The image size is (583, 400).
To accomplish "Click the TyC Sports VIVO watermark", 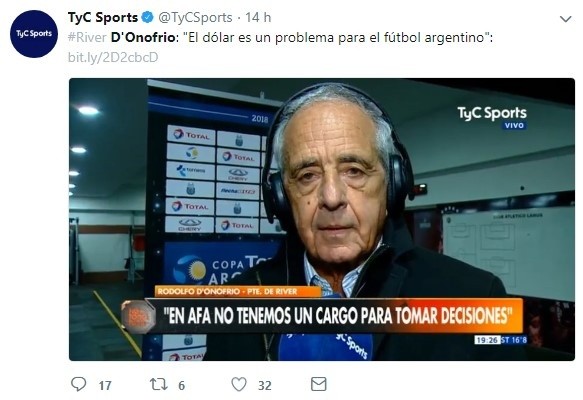I will pyautogui.click(x=492, y=118).
